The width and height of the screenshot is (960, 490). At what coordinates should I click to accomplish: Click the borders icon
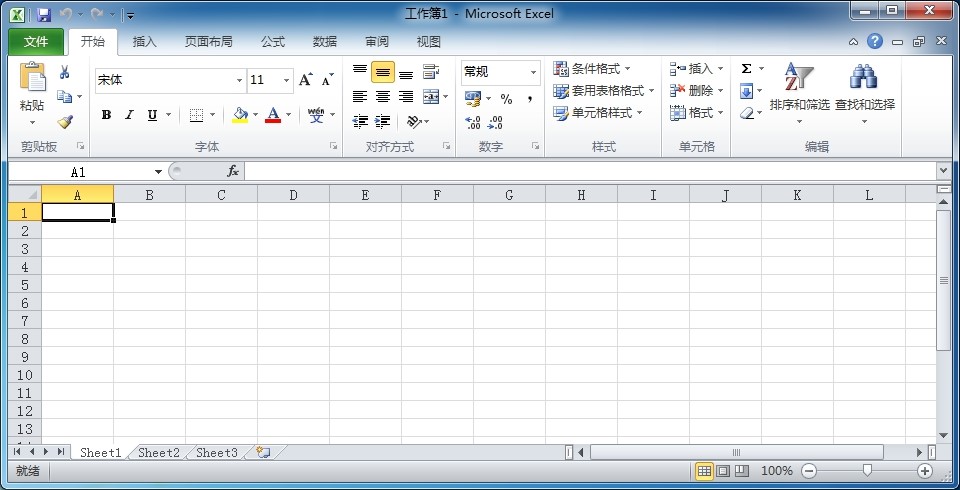pyautogui.click(x=196, y=115)
